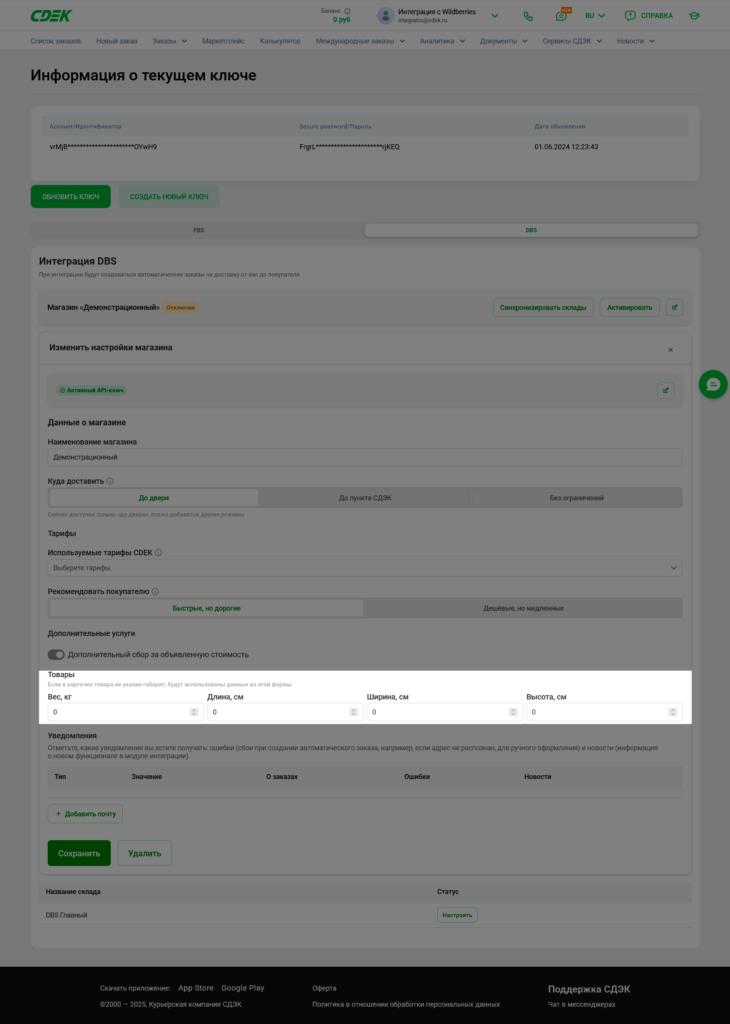Click info icon next to Куда доставить
The width and height of the screenshot is (730, 1024).
click(110, 481)
